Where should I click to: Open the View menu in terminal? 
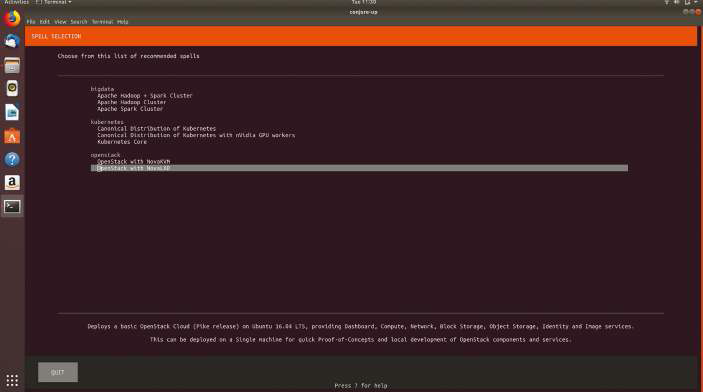[60, 22]
